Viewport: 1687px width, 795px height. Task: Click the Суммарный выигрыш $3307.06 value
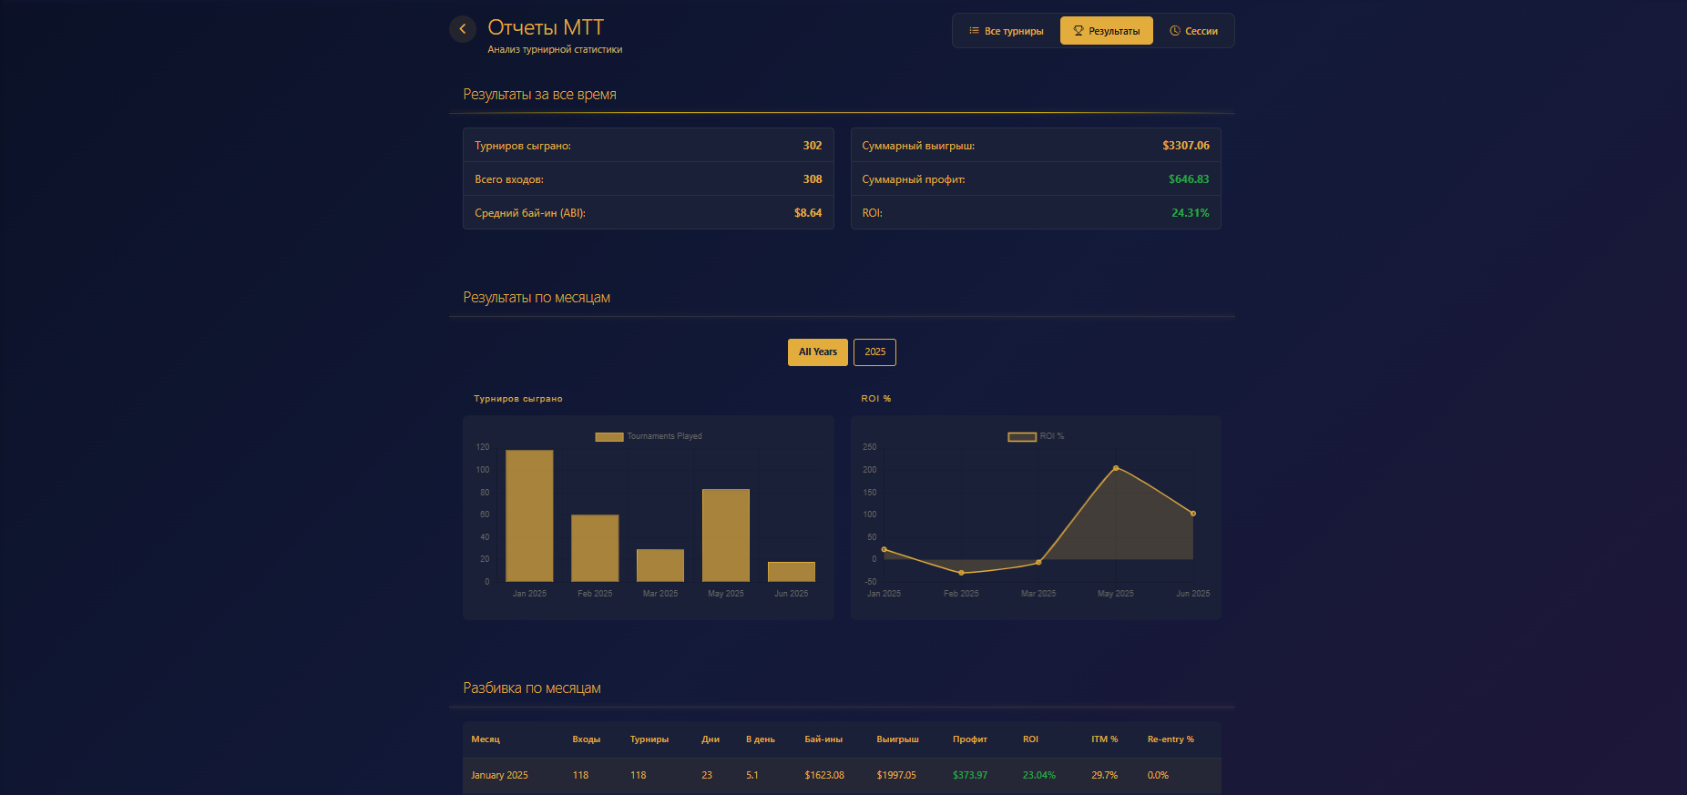[1186, 146]
